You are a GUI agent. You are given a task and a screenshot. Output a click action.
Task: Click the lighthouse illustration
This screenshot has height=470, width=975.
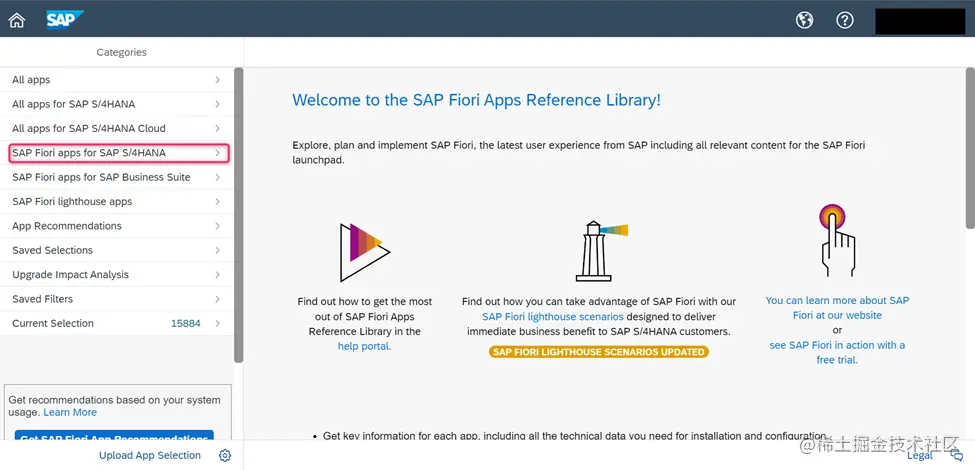click(601, 251)
